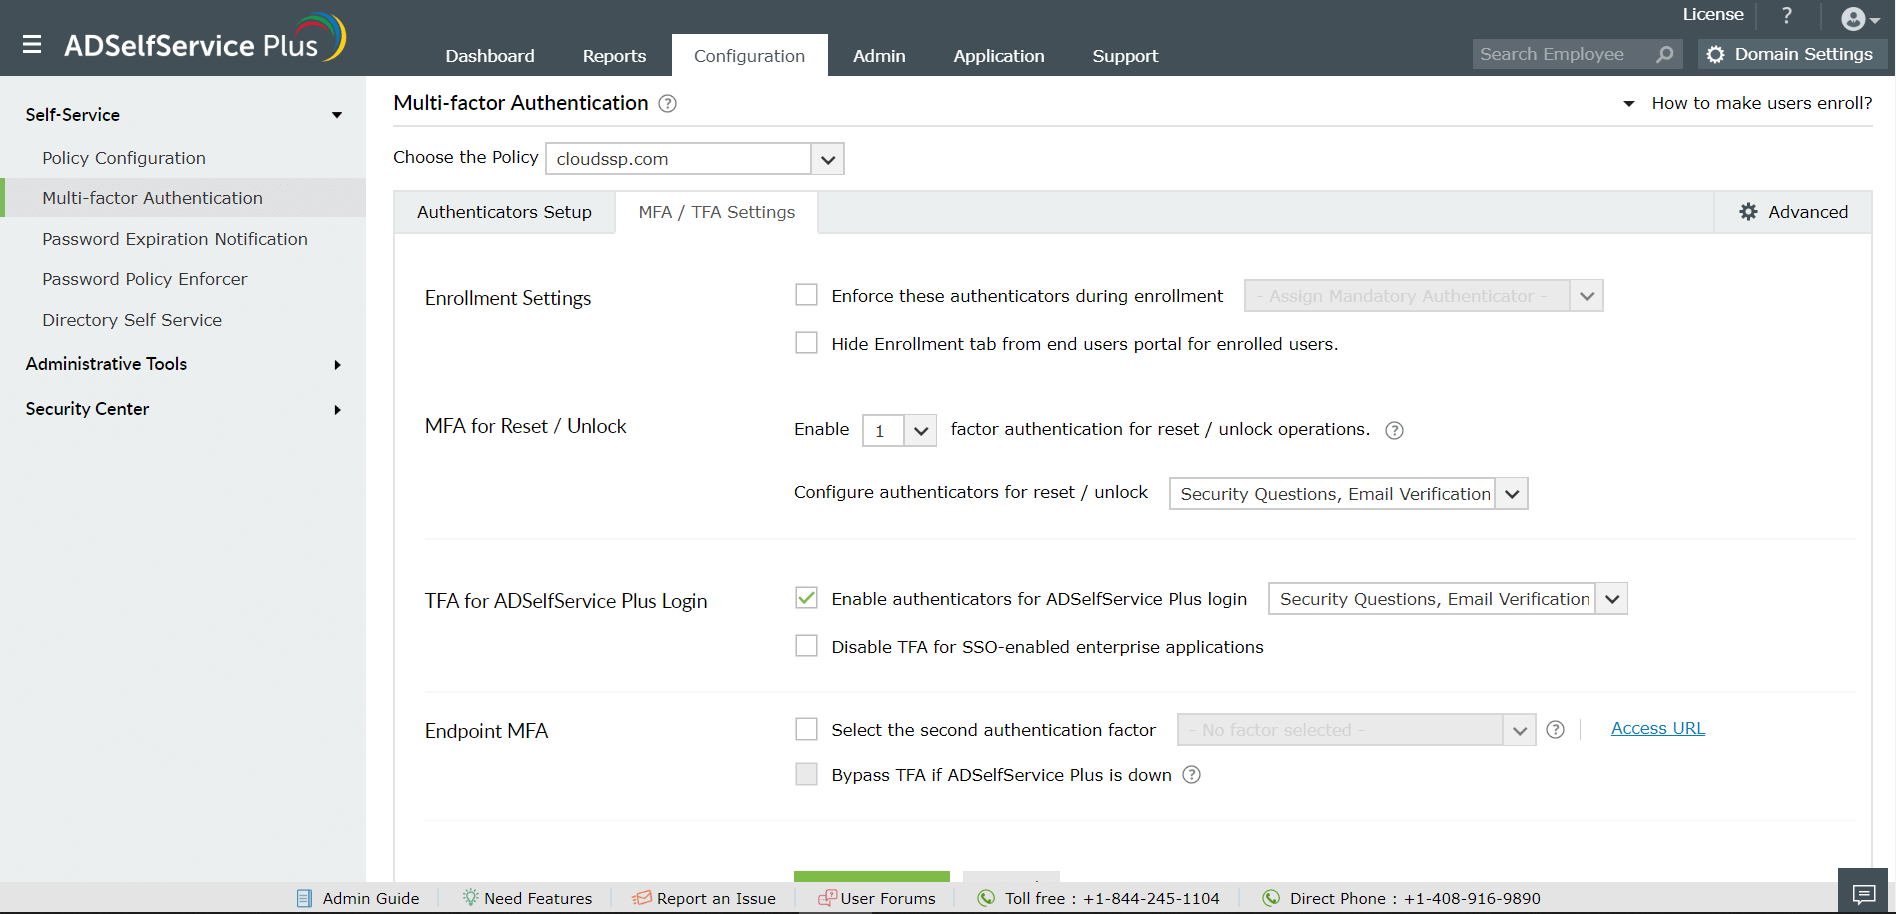Click the User Forums icon
Image resolution: width=1896 pixels, height=914 pixels.
pyautogui.click(x=827, y=898)
